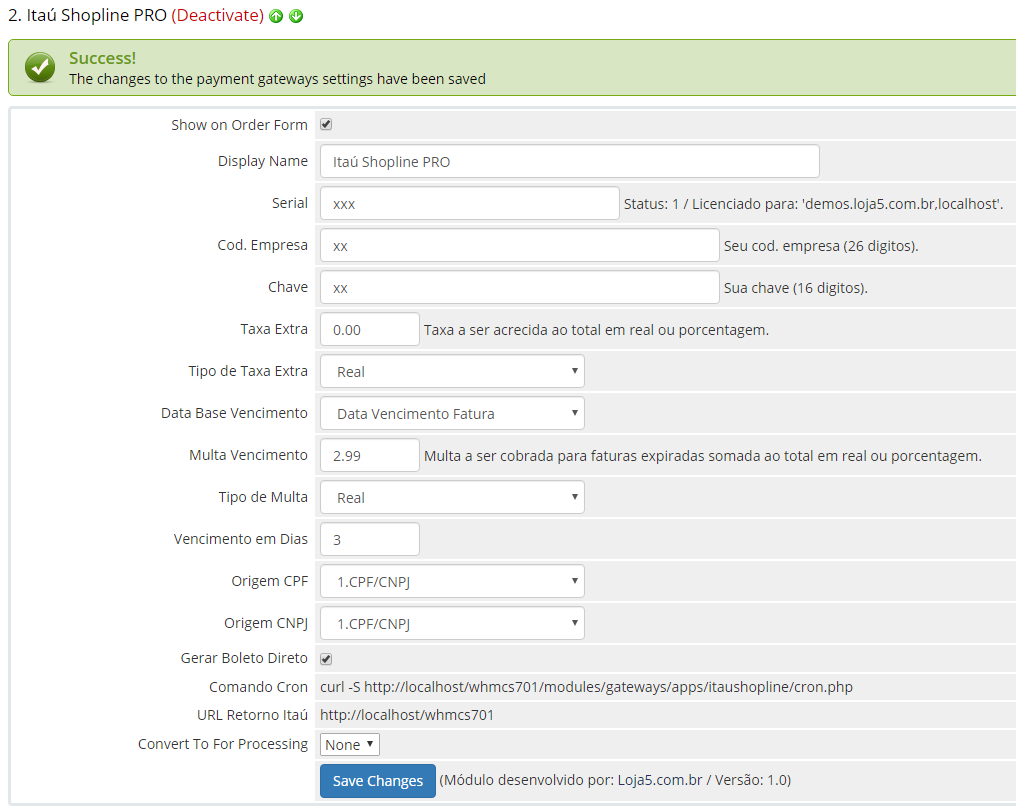Click into the Display Name field
The height and width of the screenshot is (809, 1016).
[569, 161]
